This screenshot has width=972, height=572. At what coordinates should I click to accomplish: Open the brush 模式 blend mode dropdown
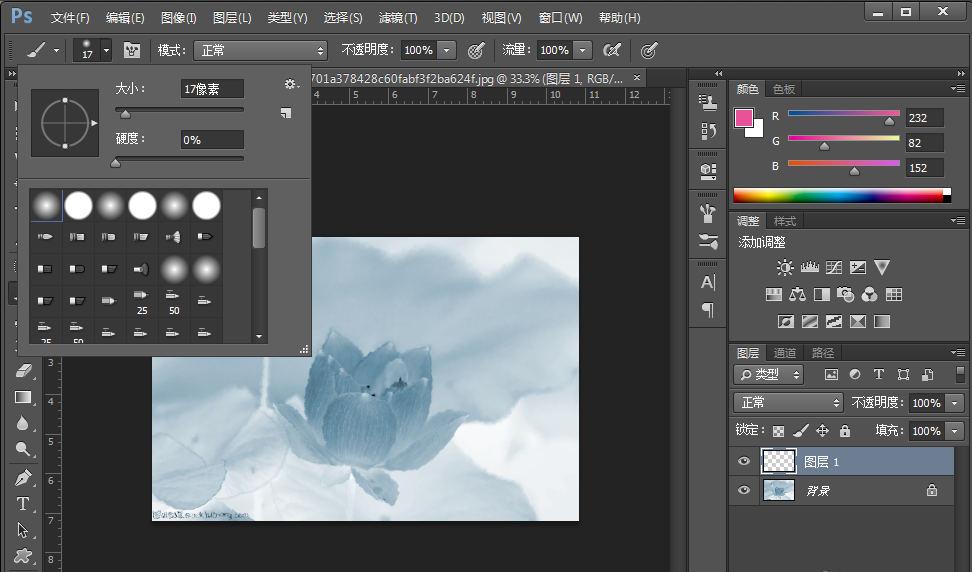tap(260, 50)
